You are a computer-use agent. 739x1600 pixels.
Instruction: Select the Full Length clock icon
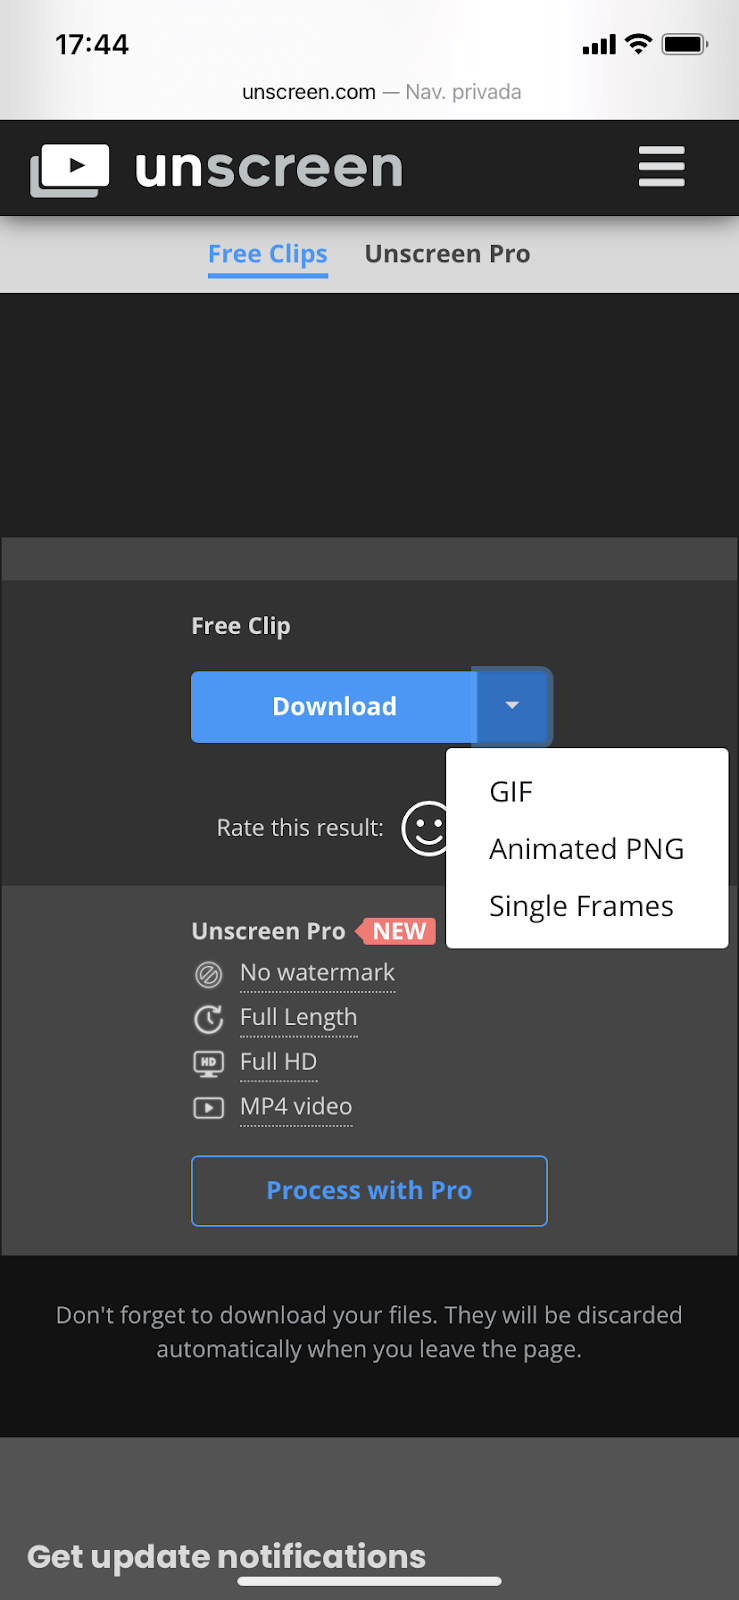[x=208, y=1017]
